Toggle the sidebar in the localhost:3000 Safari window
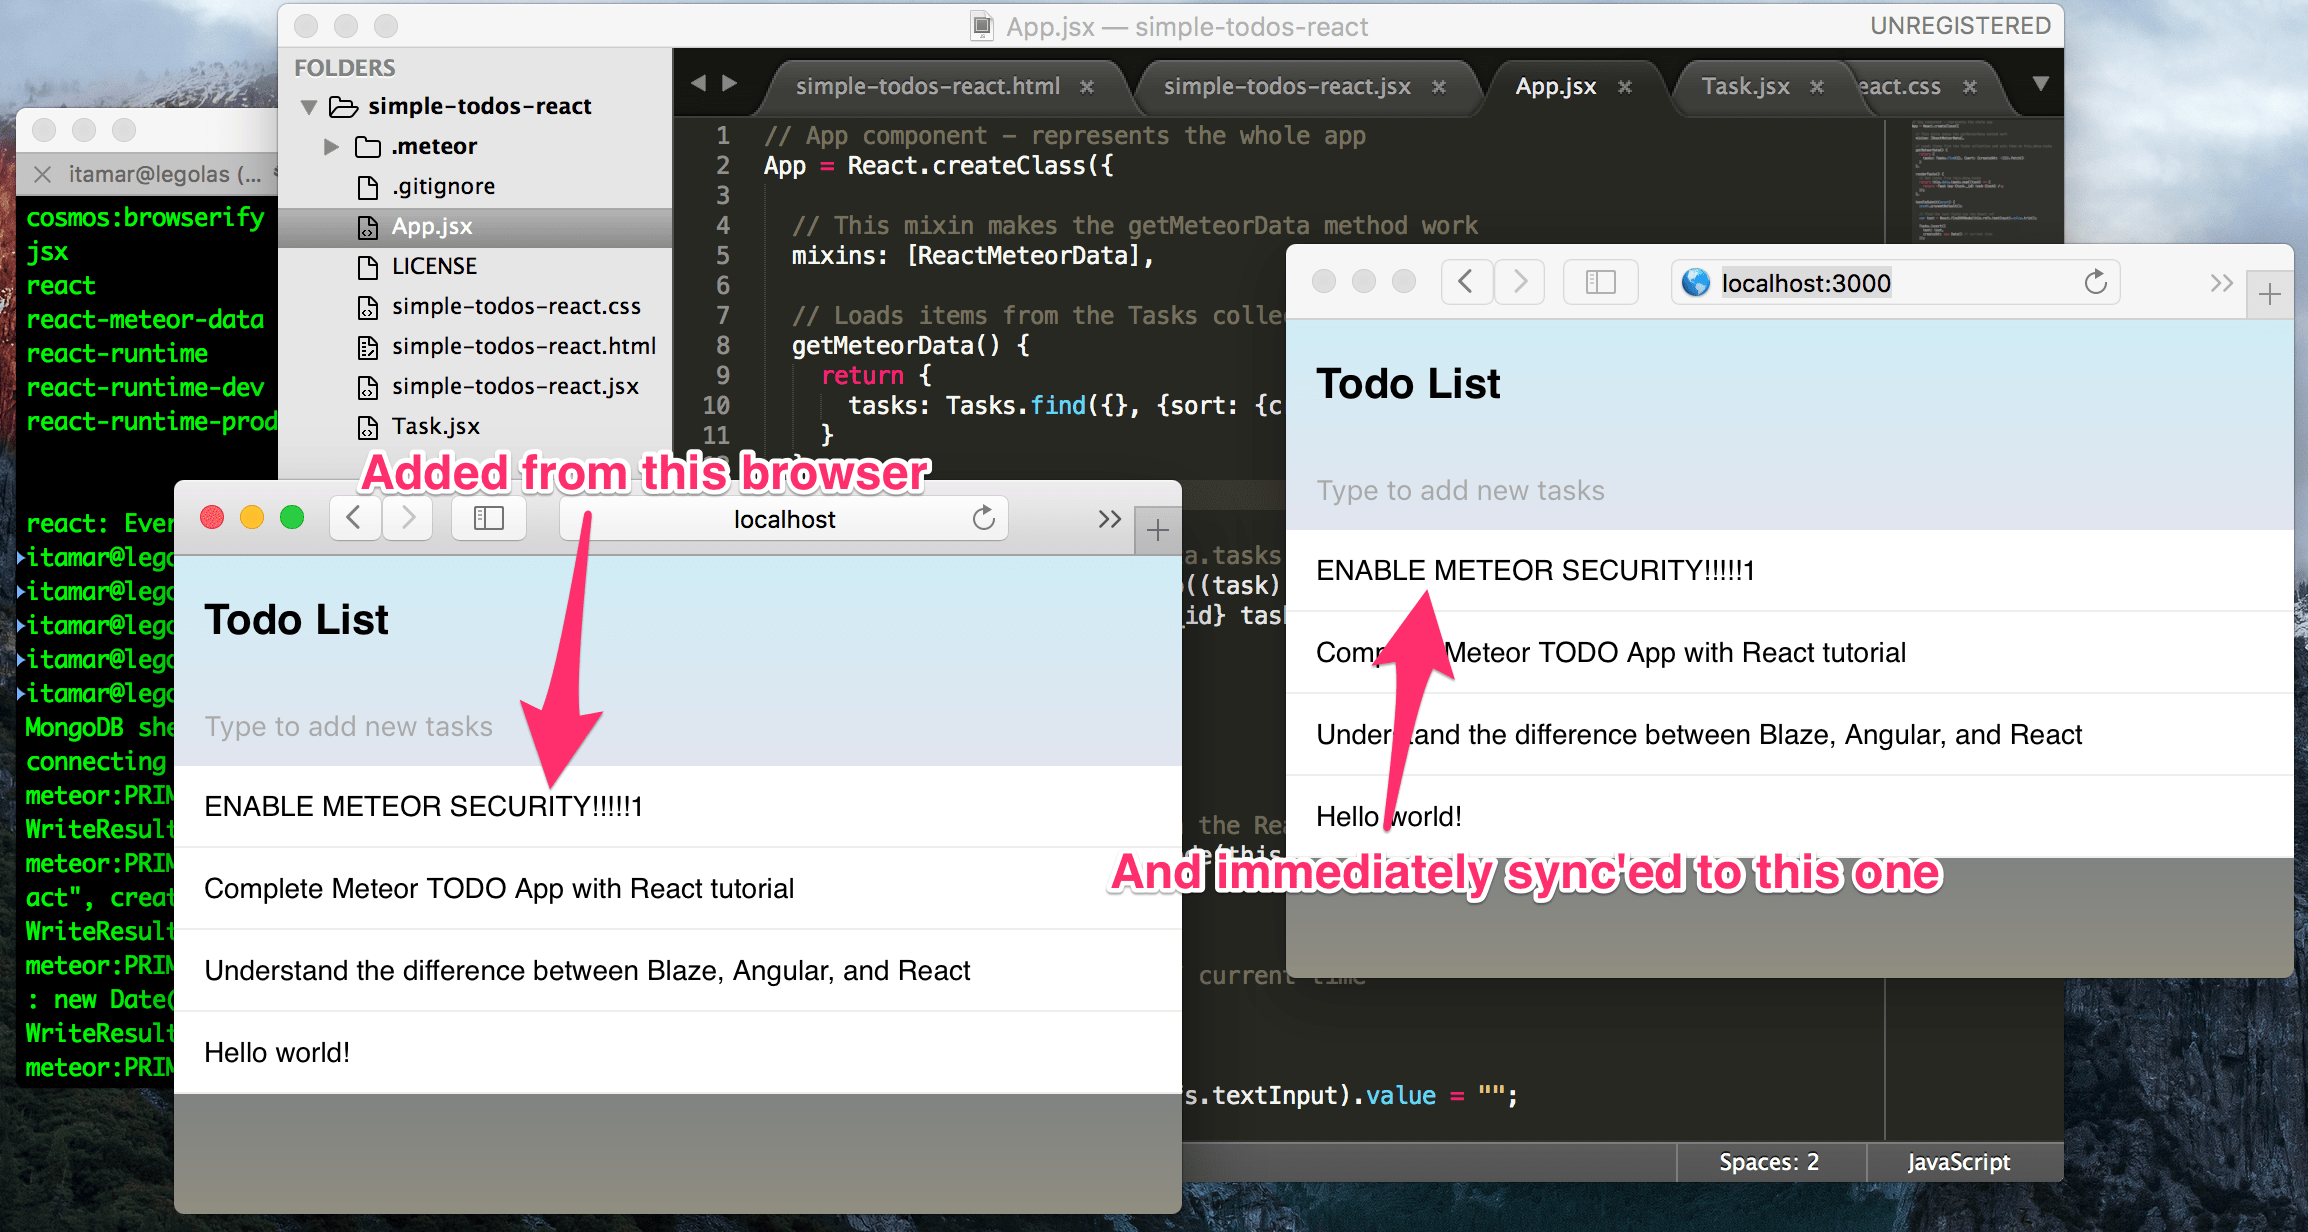2308x1232 pixels. click(1599, 282)
